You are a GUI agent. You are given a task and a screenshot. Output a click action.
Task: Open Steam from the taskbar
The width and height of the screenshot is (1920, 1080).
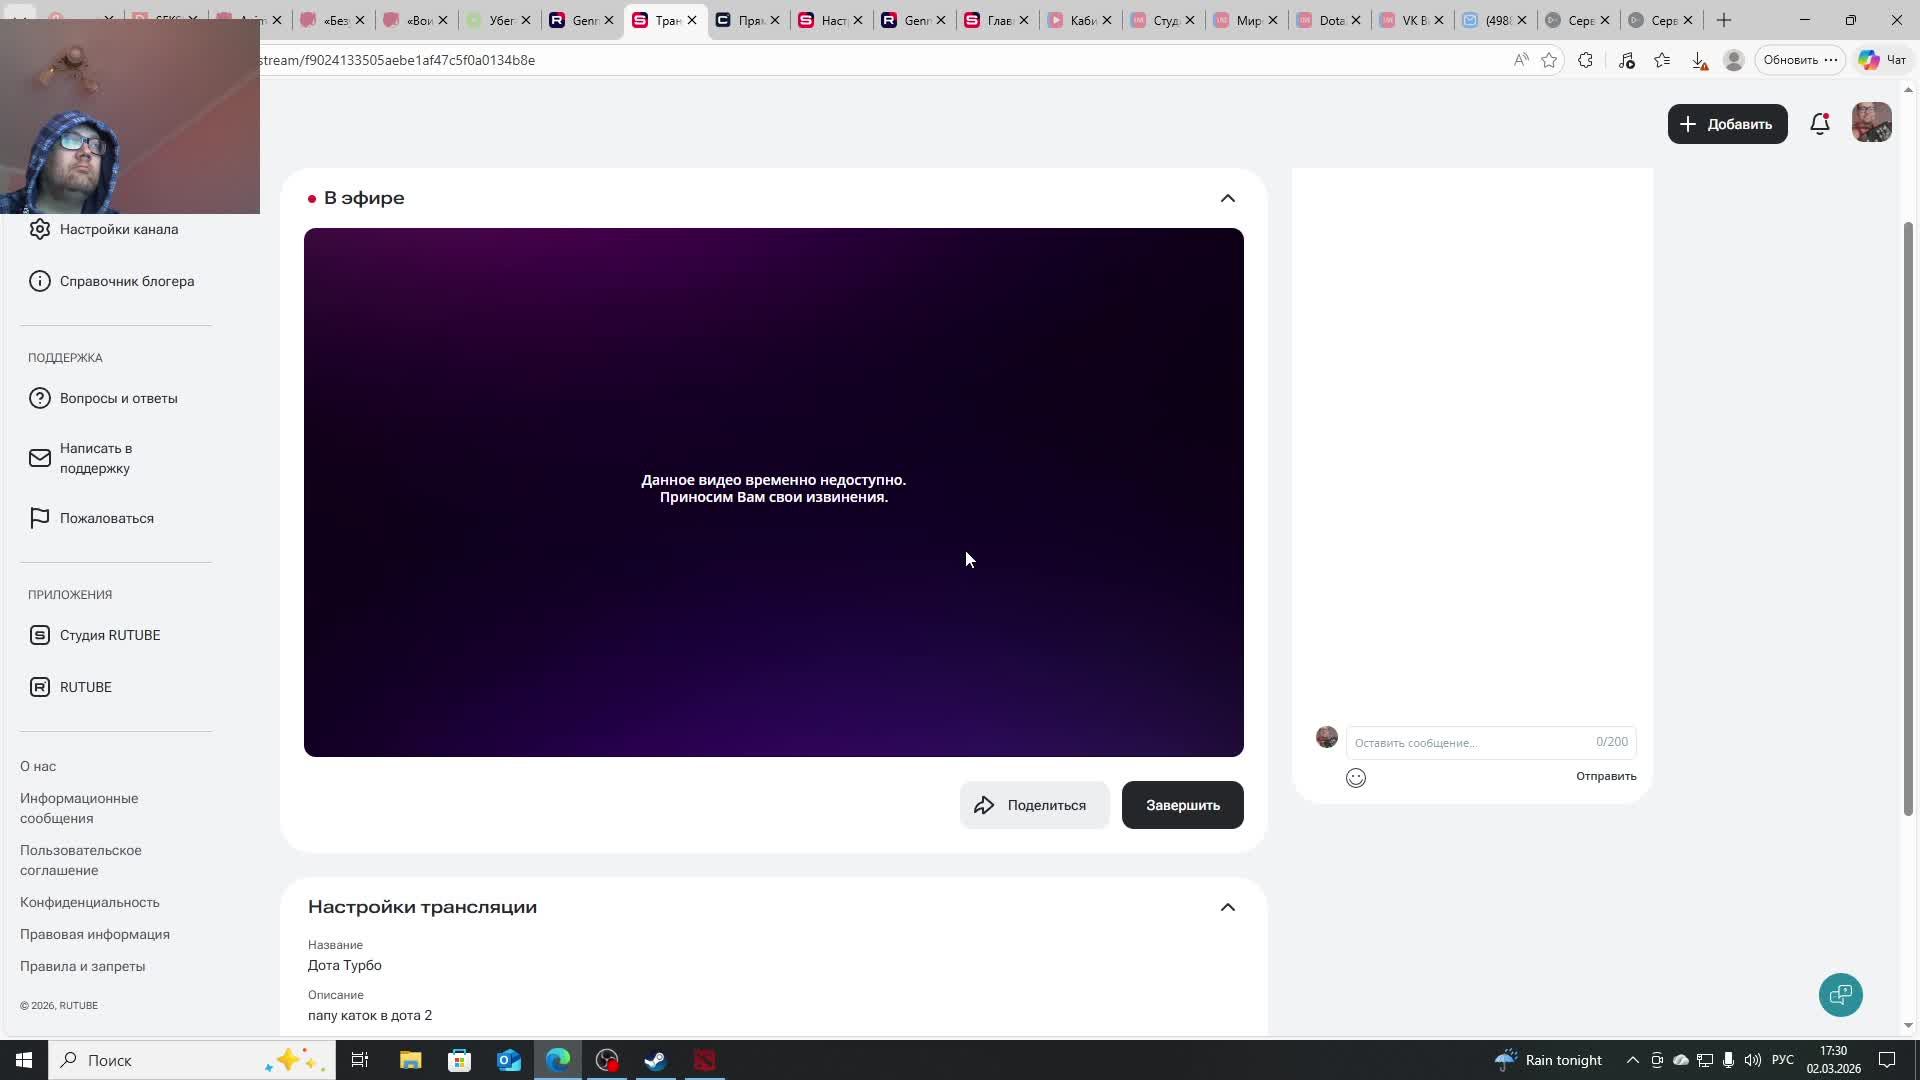coord(655,1060)
